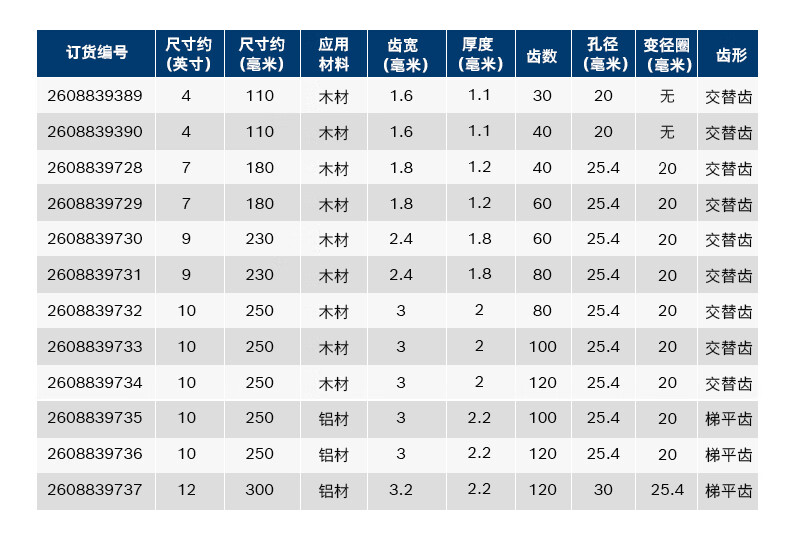Select order number 2608839737
Screen dimensions: 790x552
(95, 490)
